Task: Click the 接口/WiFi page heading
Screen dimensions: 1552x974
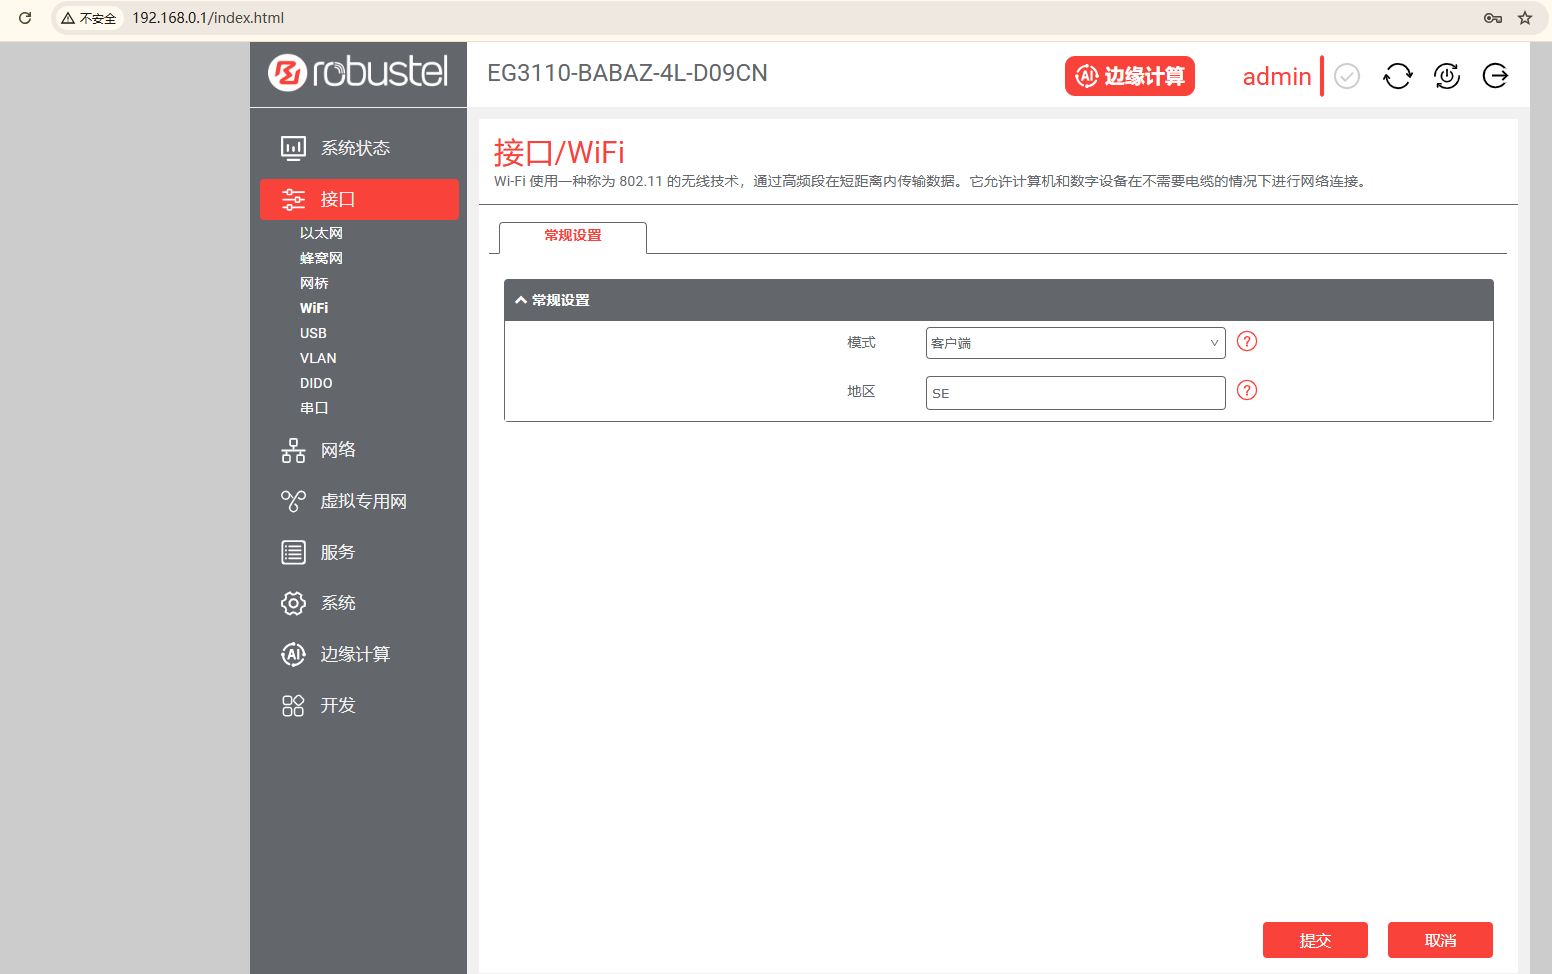Action: coord(559,152)
